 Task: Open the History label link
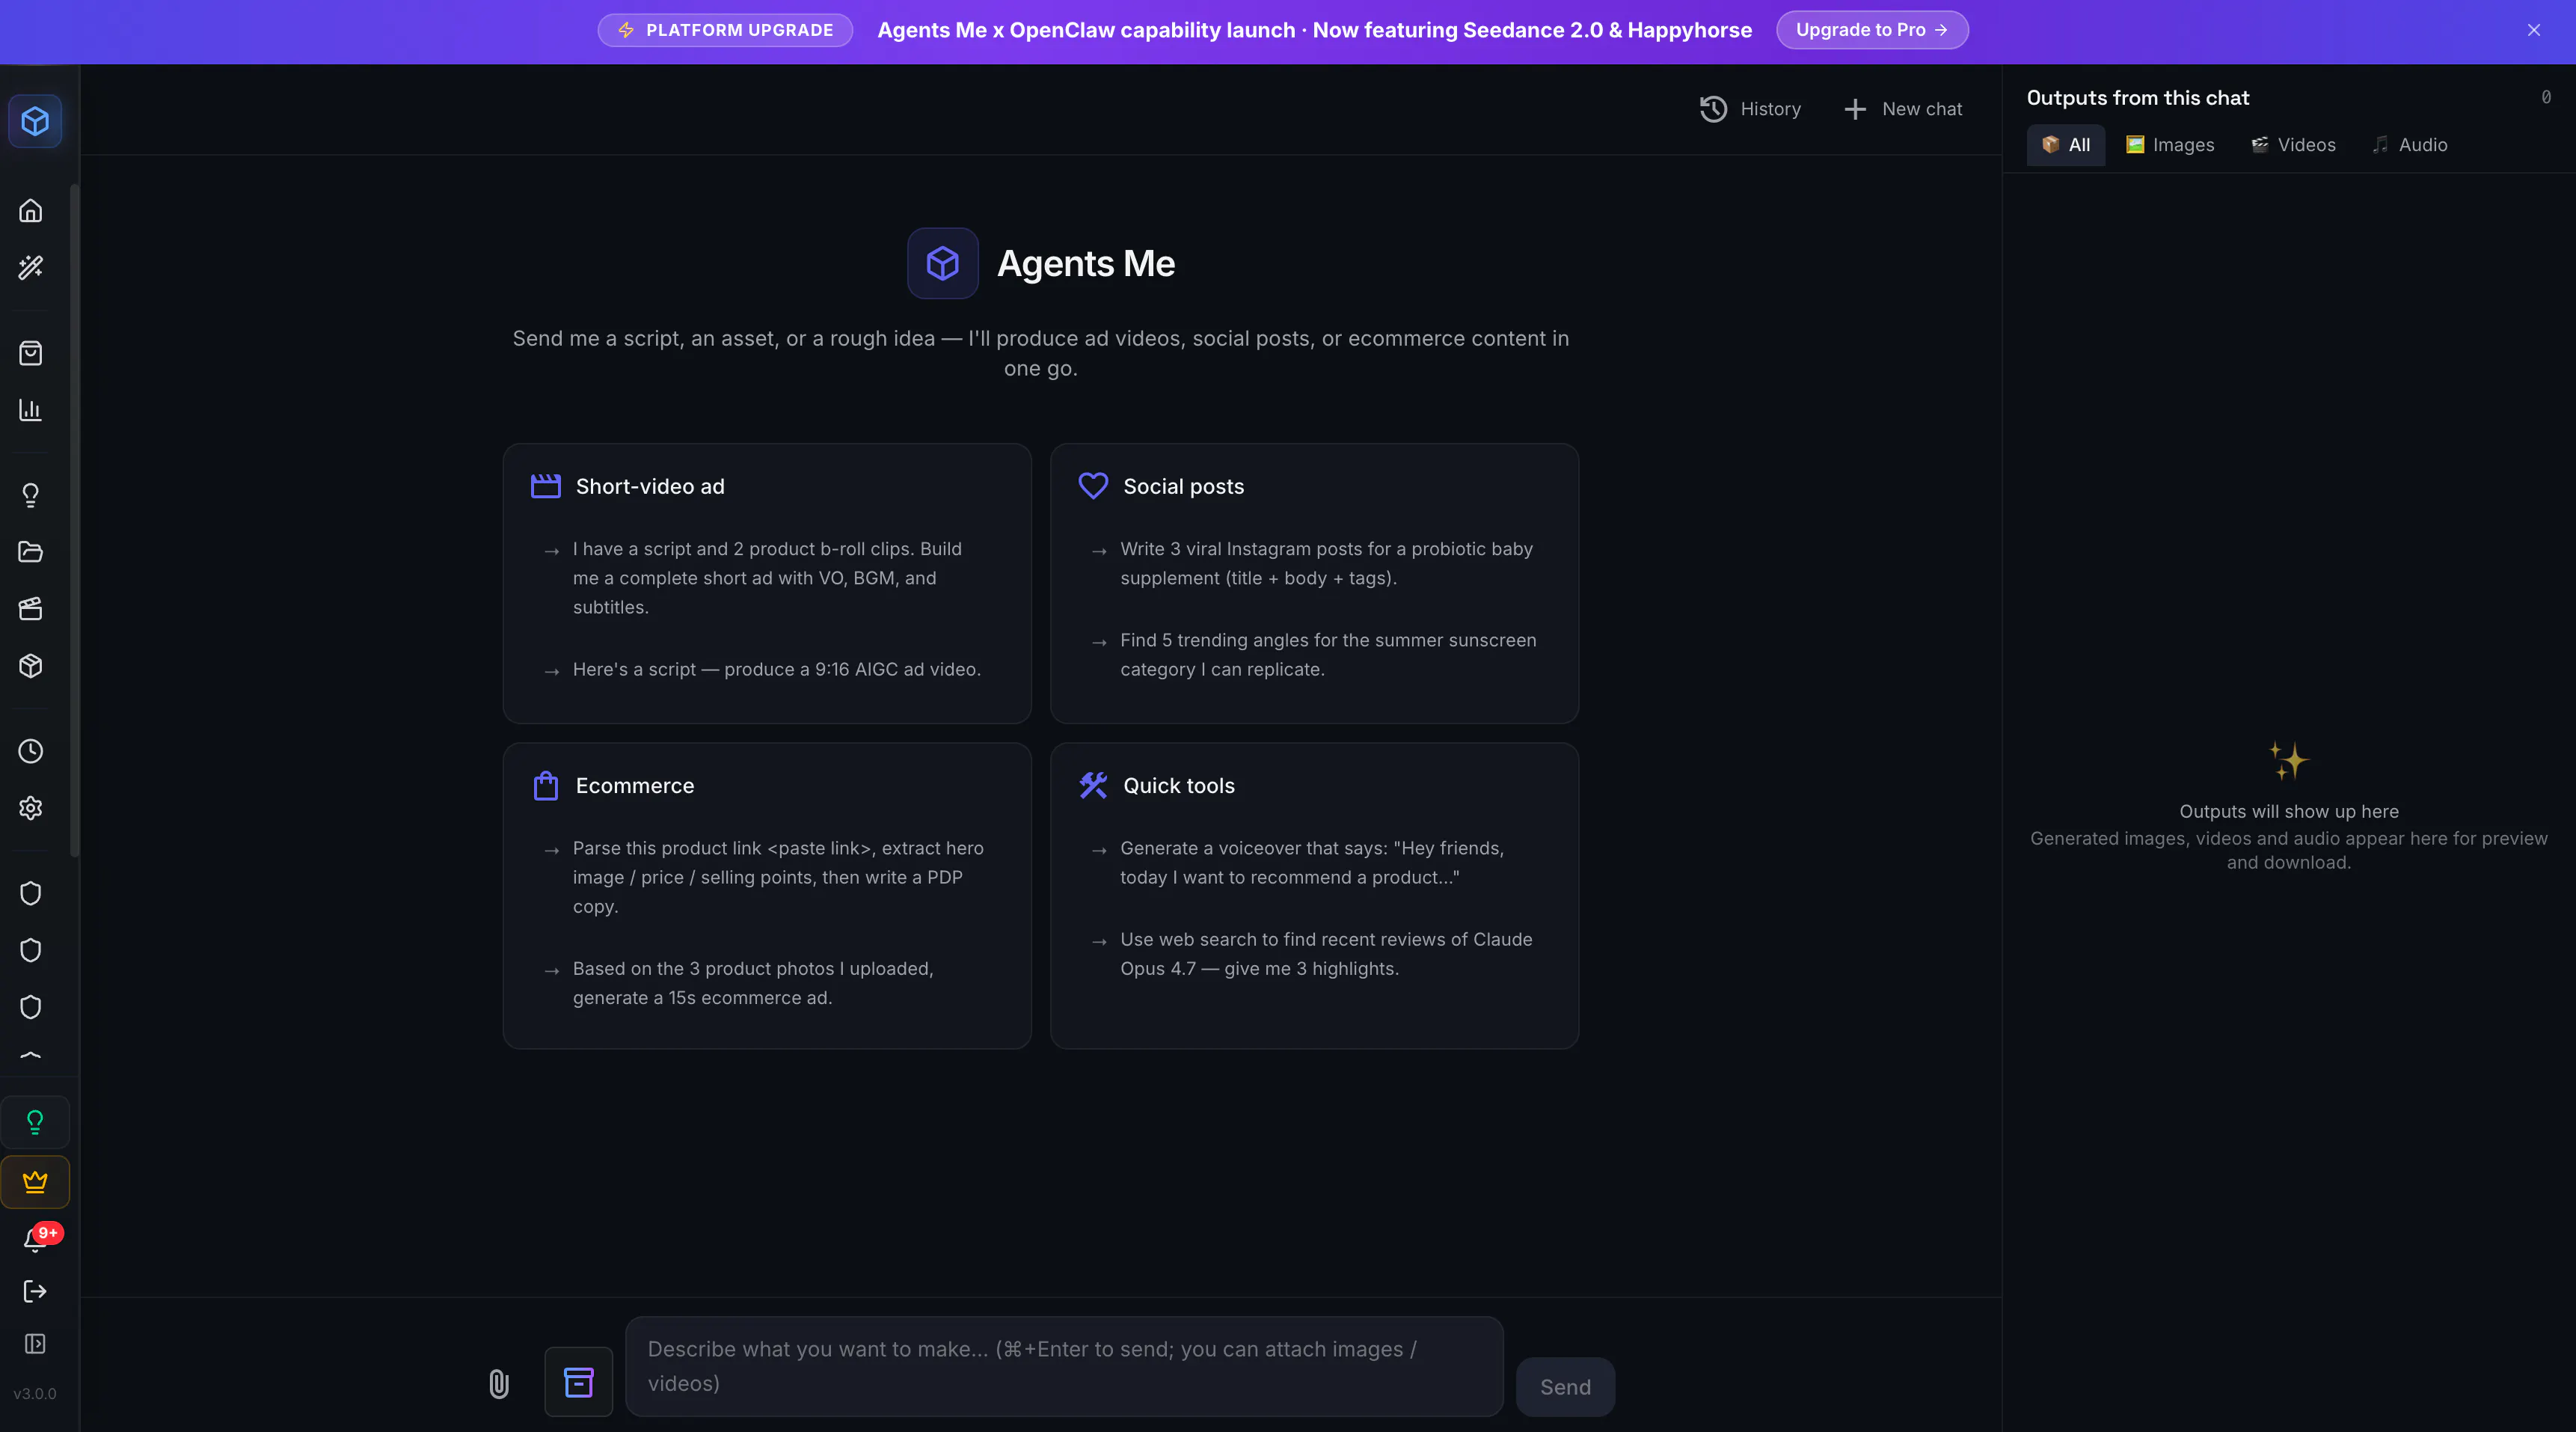point(1770,109)
